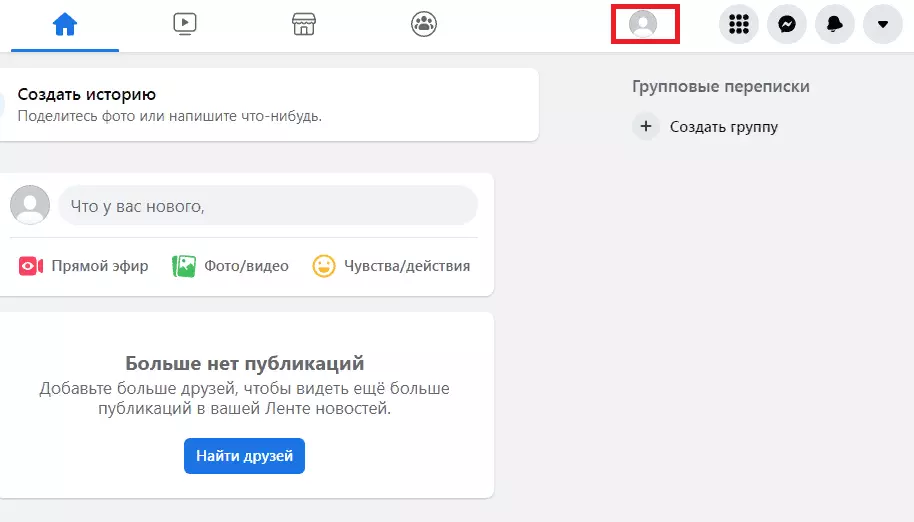Image resolution: width=914 pixels, height=522 pixels.
Task: Start a Прямой эфир live video
Action: point(84,266)
